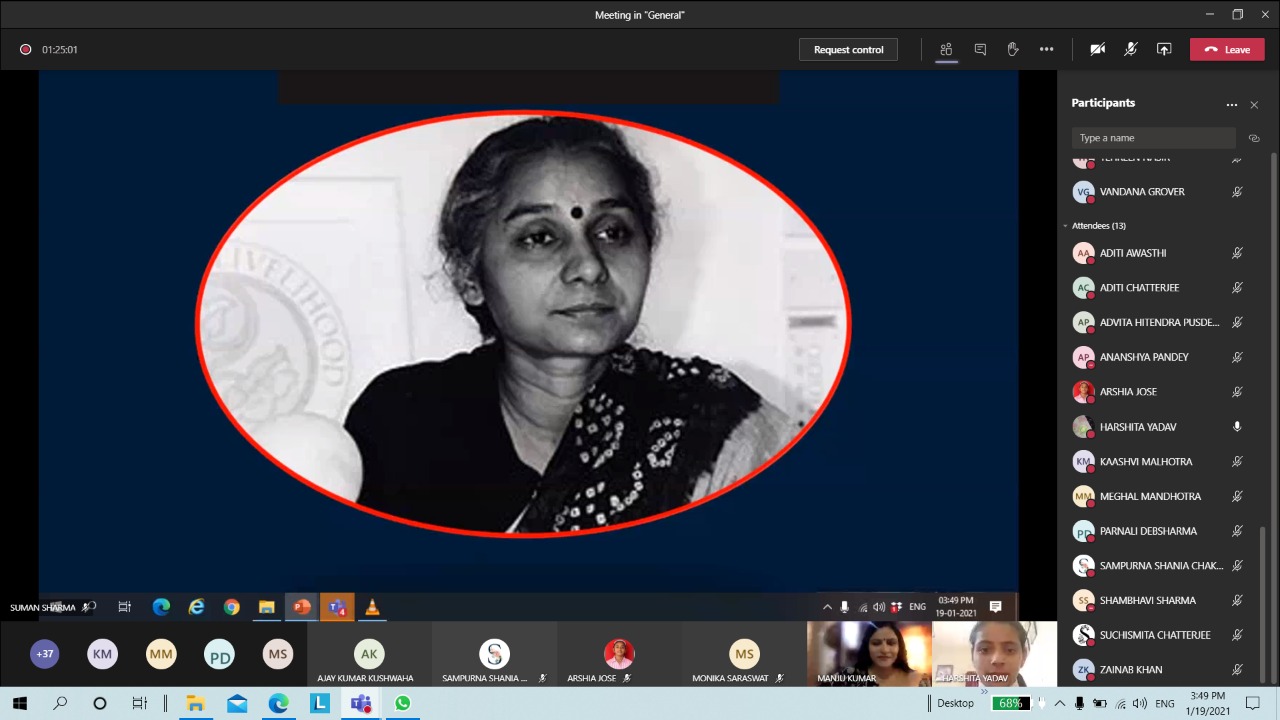Raise your hand in the meeting

(1013, 49)
